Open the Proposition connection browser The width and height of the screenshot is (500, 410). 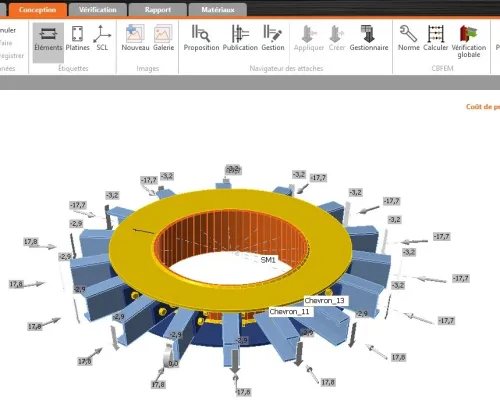point(201,38)
